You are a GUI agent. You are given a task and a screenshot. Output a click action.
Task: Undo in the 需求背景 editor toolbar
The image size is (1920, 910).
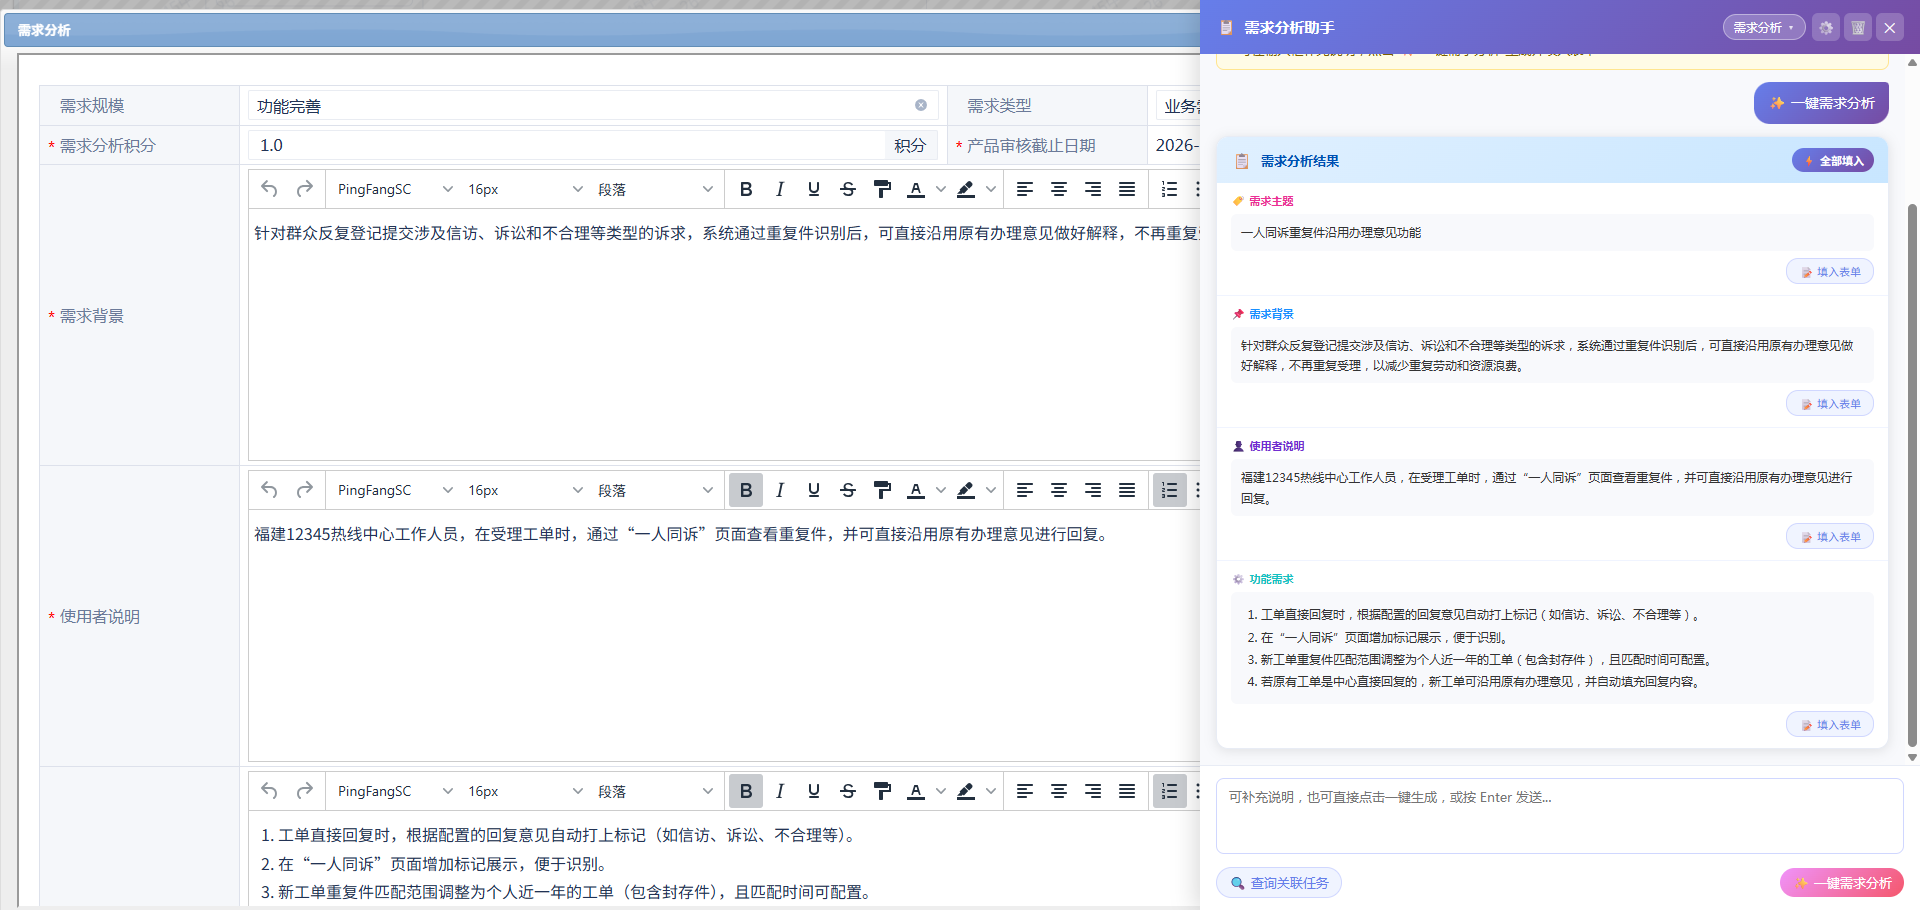point(269,189)
